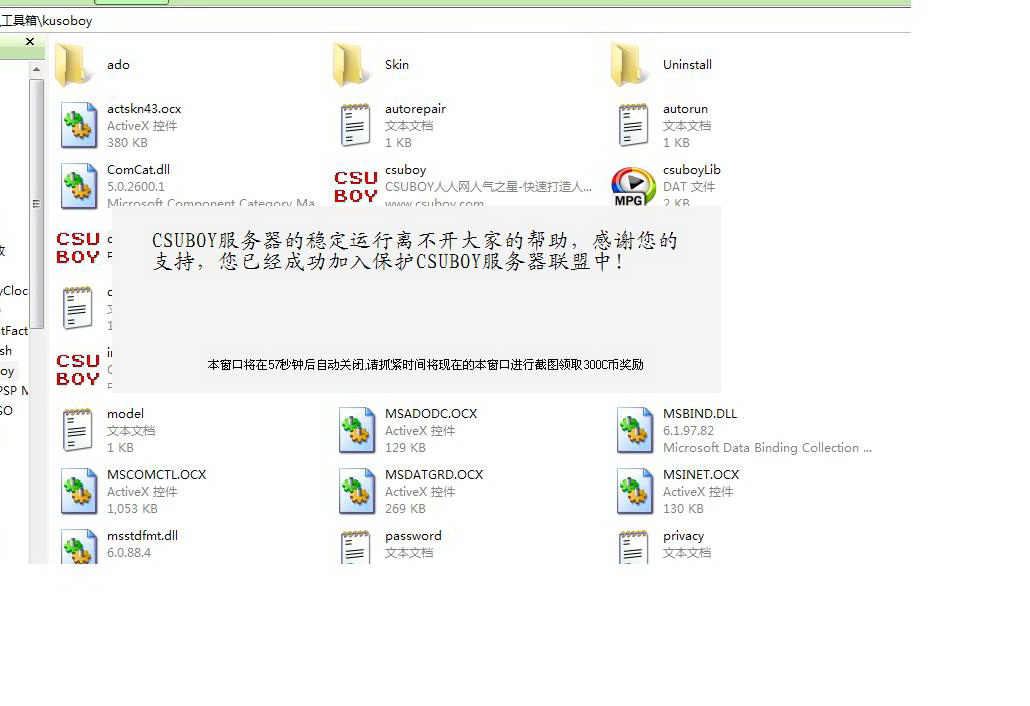Select the actskn43.ocx ActiveX file icon
The image size is (1030, 706).
79,125
